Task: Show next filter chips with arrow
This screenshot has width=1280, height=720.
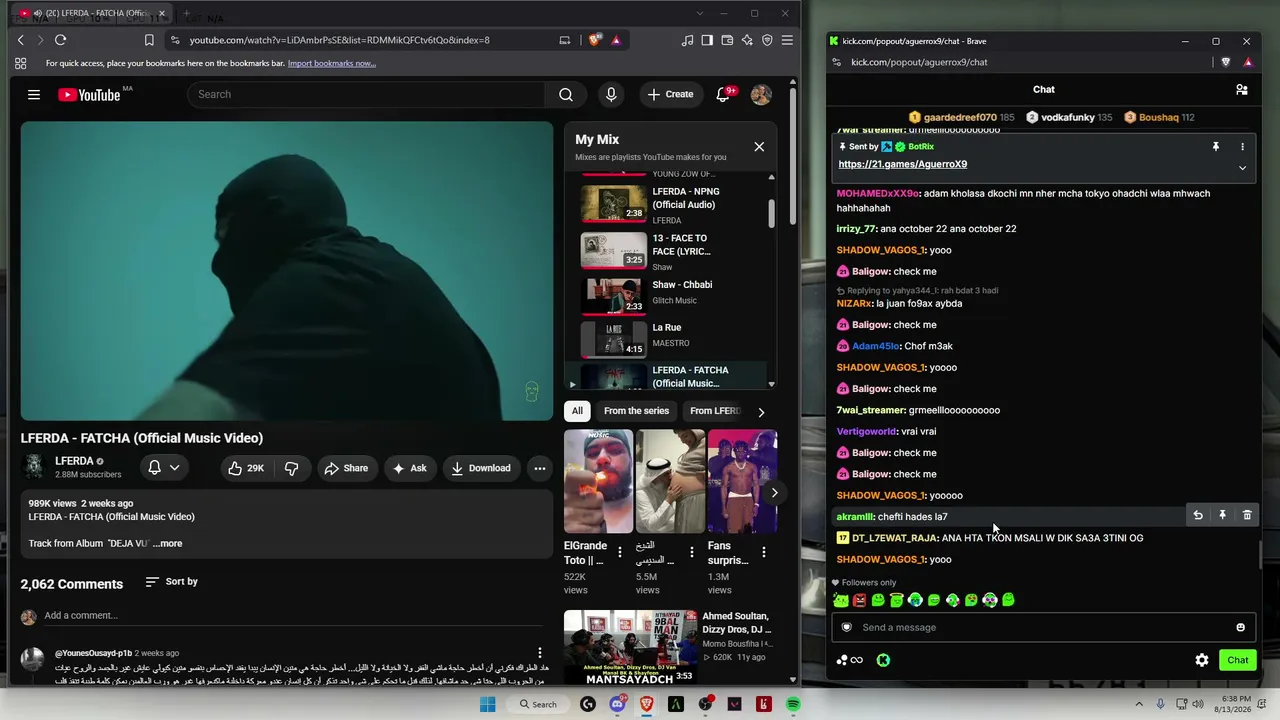Action: point(761,412)
